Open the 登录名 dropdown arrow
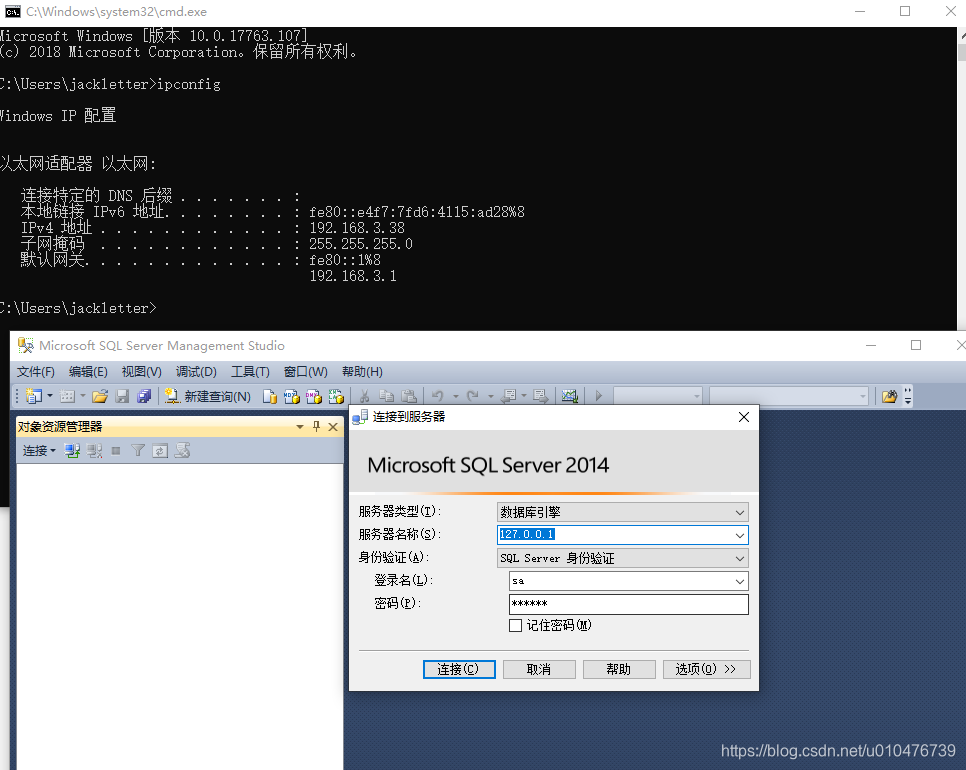The width and height of the screenshot is (966, 770). click(x=740, y=581)
